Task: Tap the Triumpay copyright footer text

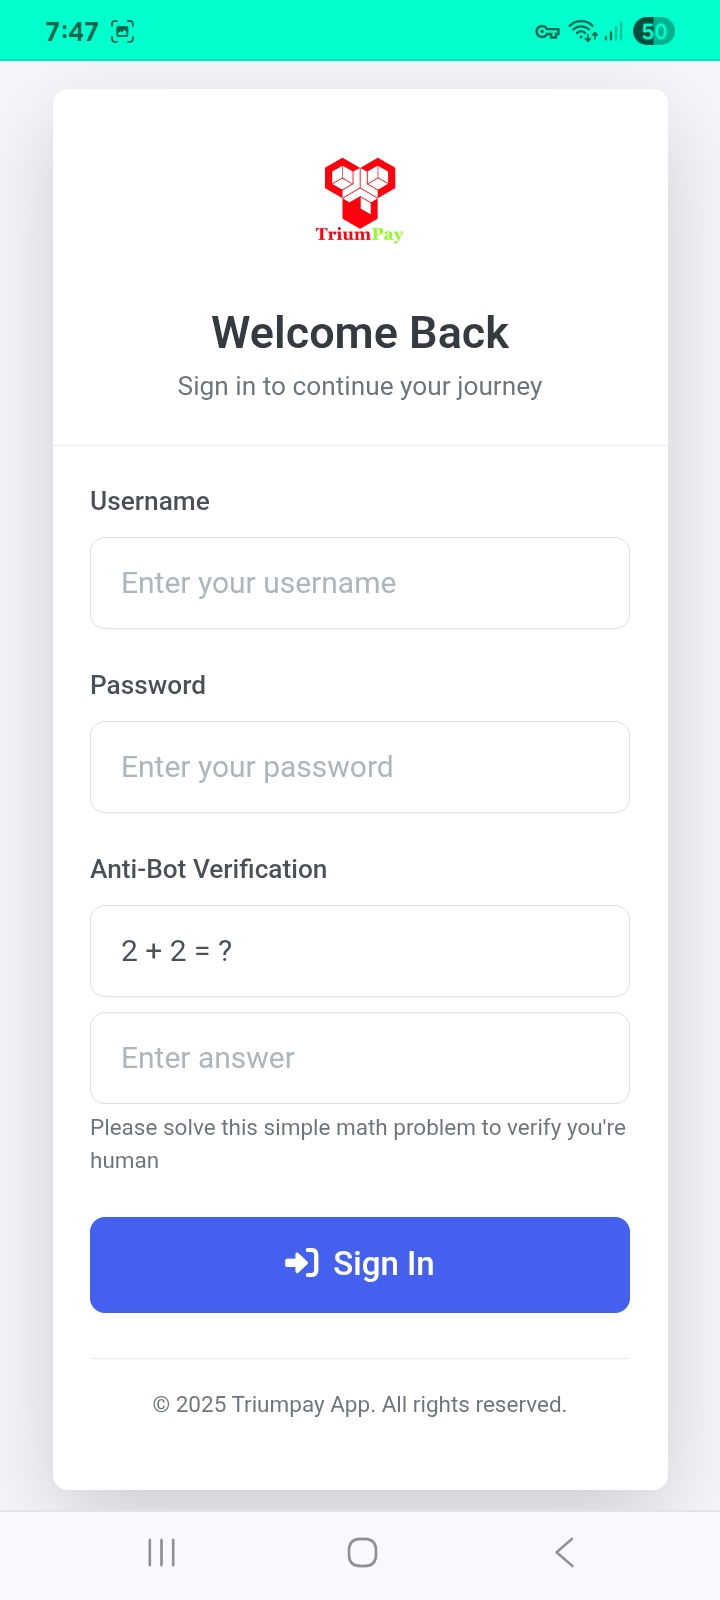Action: [x=360, y=1404]
